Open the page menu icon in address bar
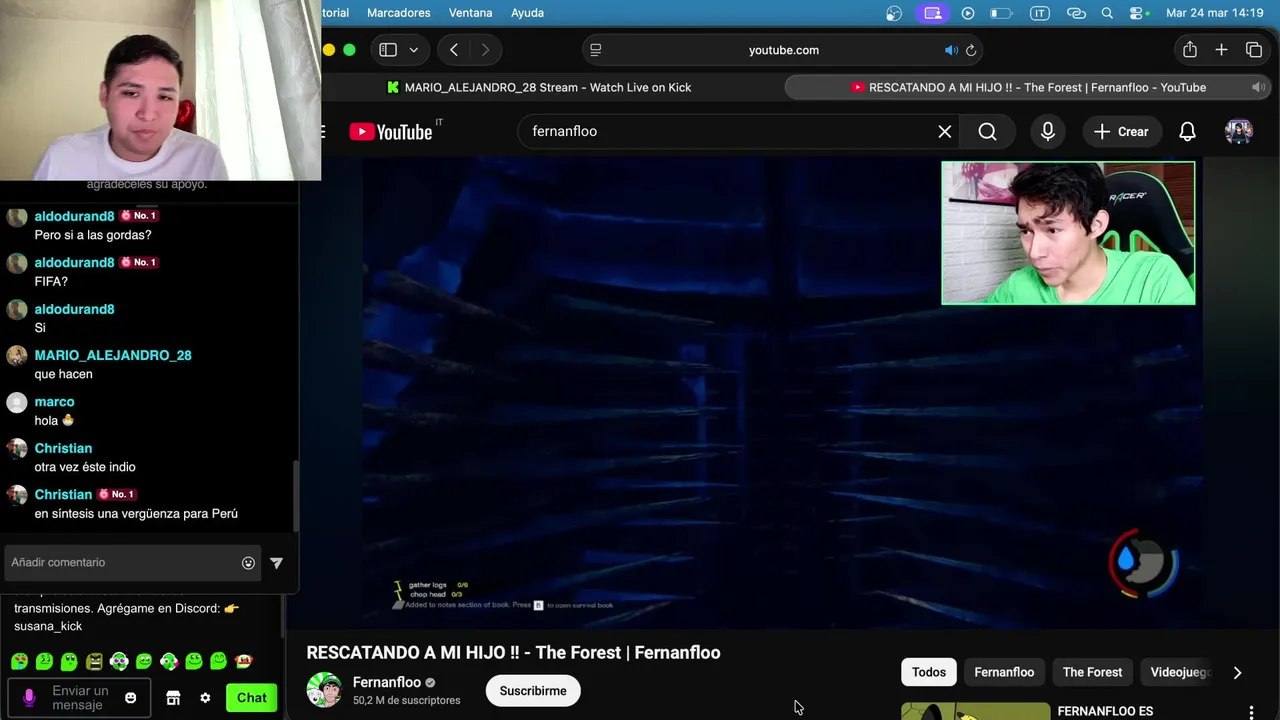Screen dimensions: 1280x720 (596, 50)
